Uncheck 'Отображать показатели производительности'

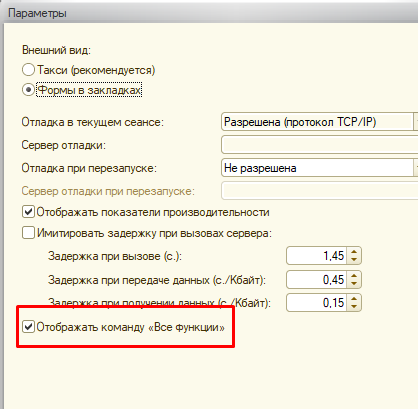(x=28, y=212)
